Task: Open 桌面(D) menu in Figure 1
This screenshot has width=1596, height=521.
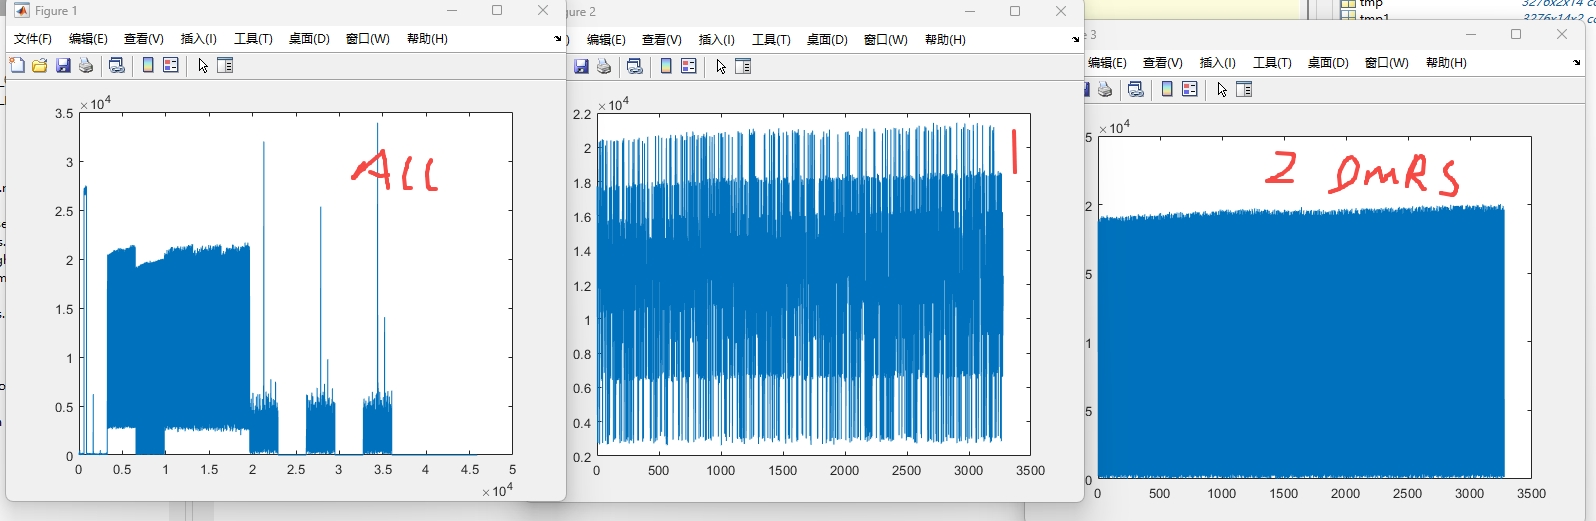Action: click(309, 38)
